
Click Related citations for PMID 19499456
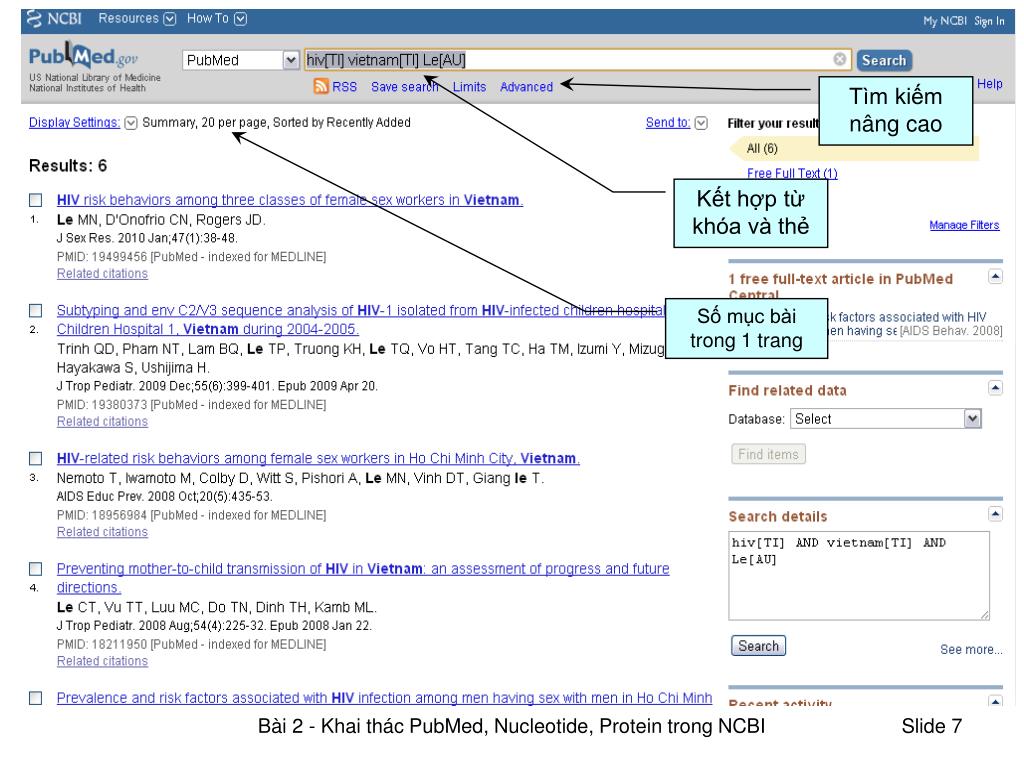click(102, 274)
